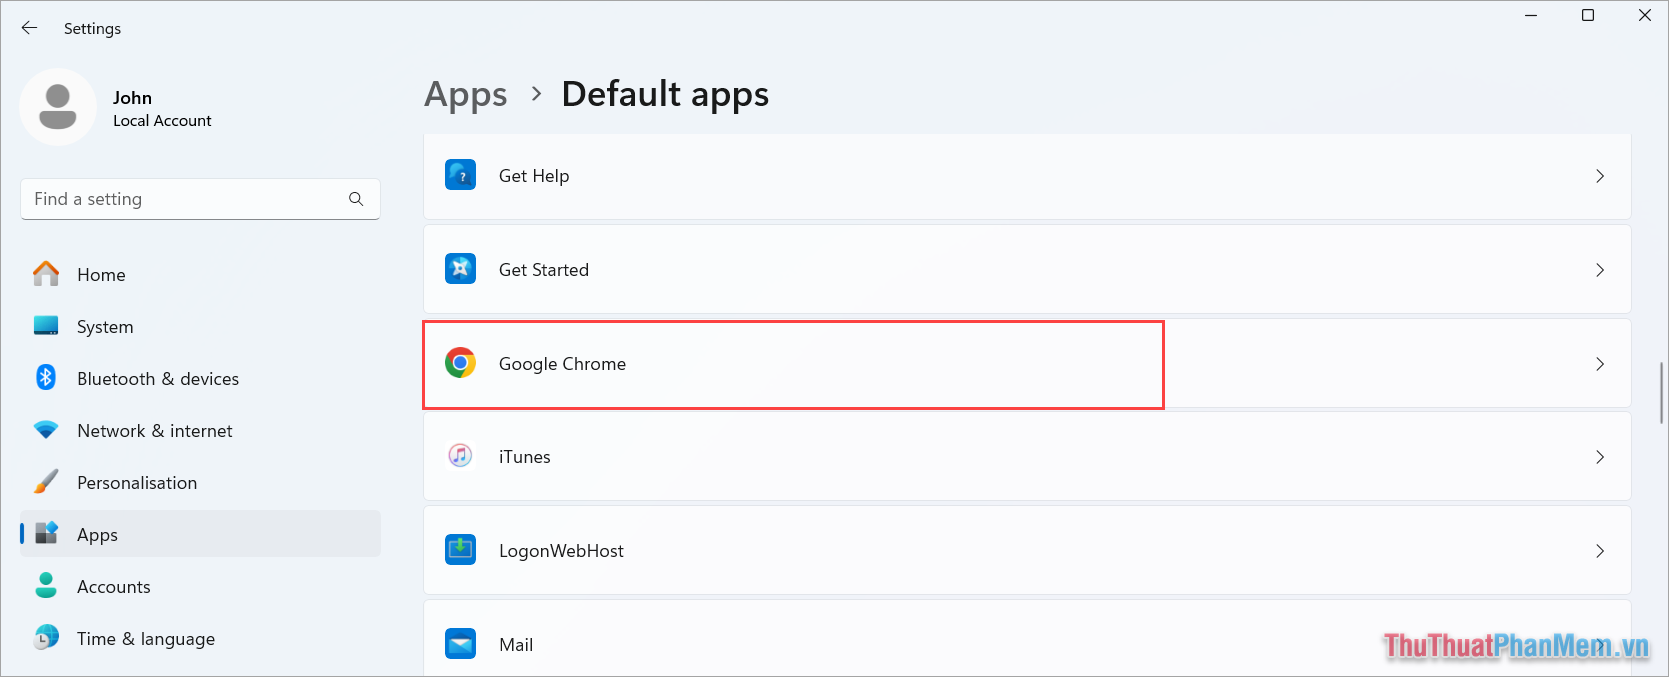Select the Google Chrome label
This screenshot has height=677, width=1669.
pyautogui.click(x=562, y=364)
